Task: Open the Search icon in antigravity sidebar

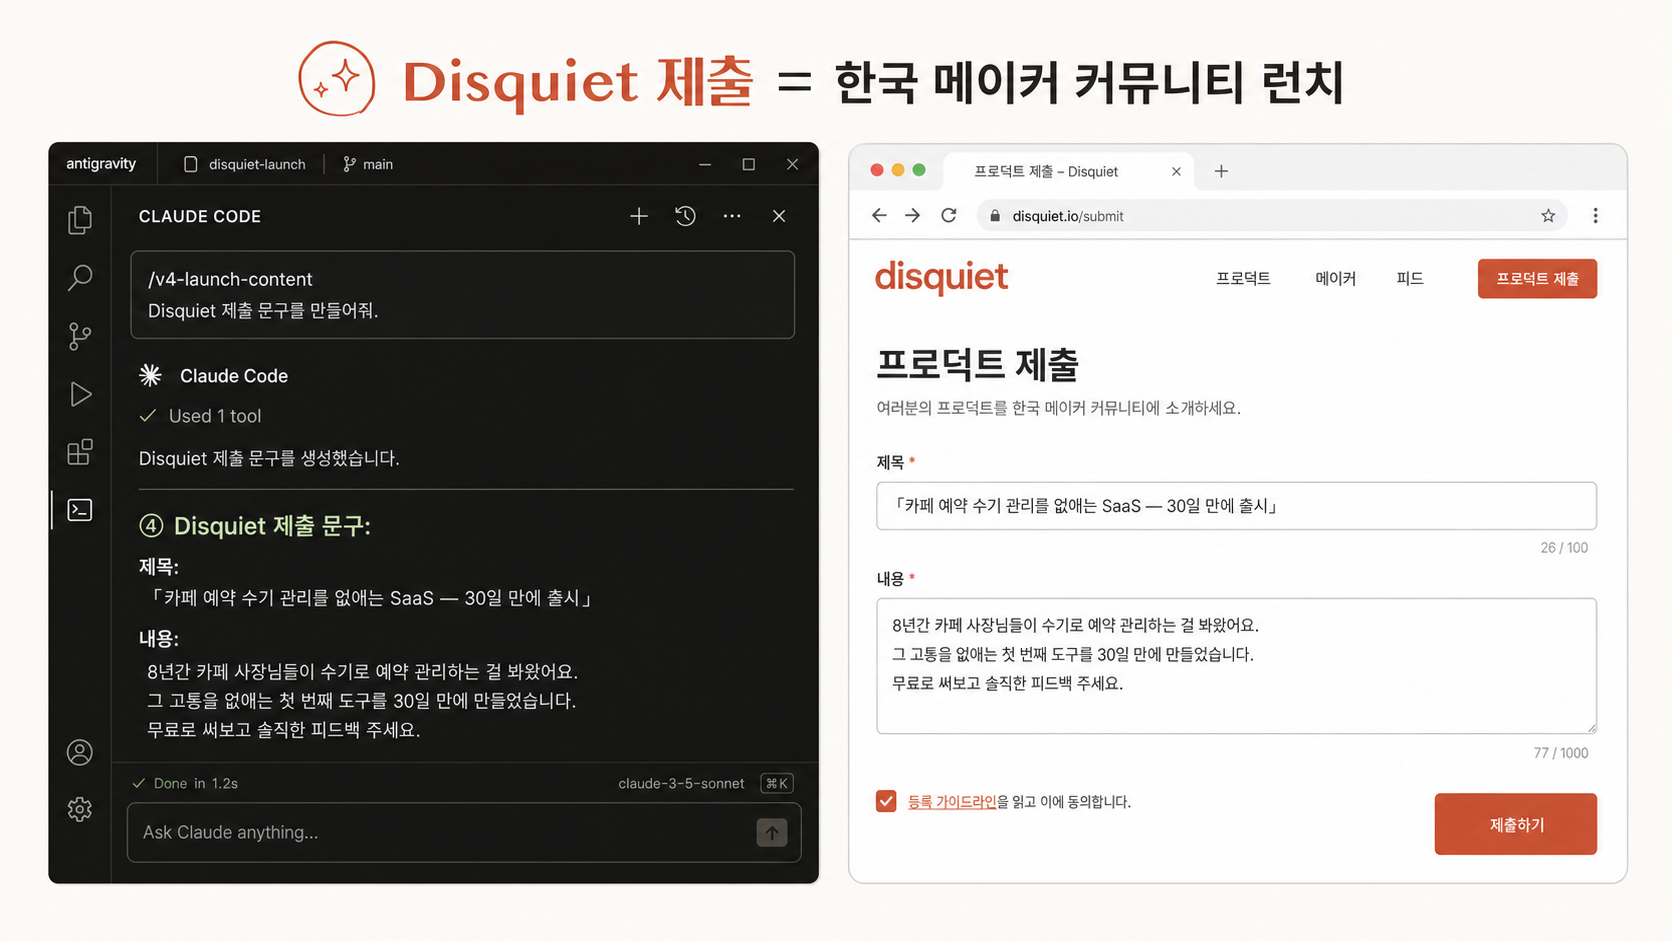Action: pos(80,277)
